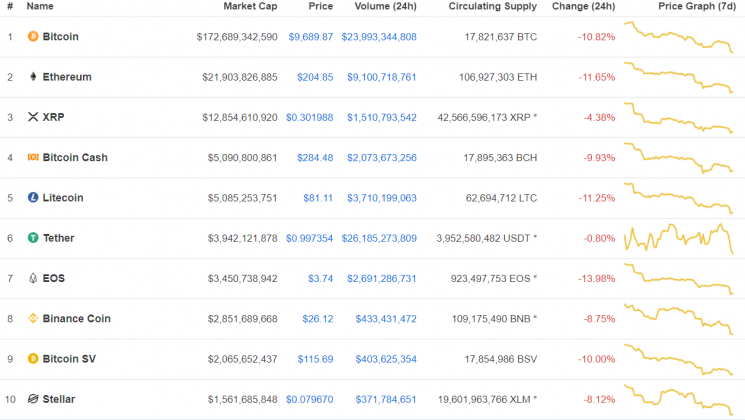
Task: Open Tether 7-day price graph
Action: pyautogui.click(x=678, y=239)
